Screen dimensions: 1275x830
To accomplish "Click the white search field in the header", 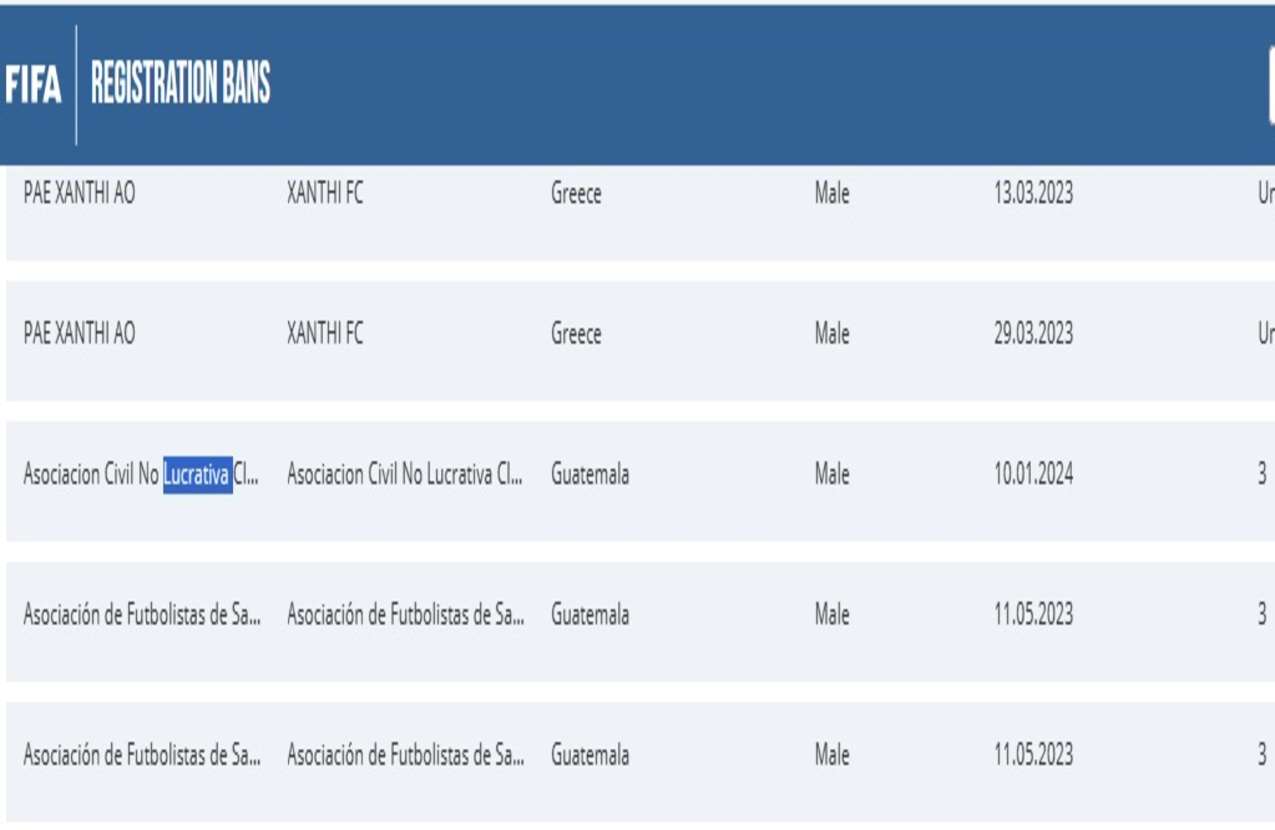I will (1271, 85).
